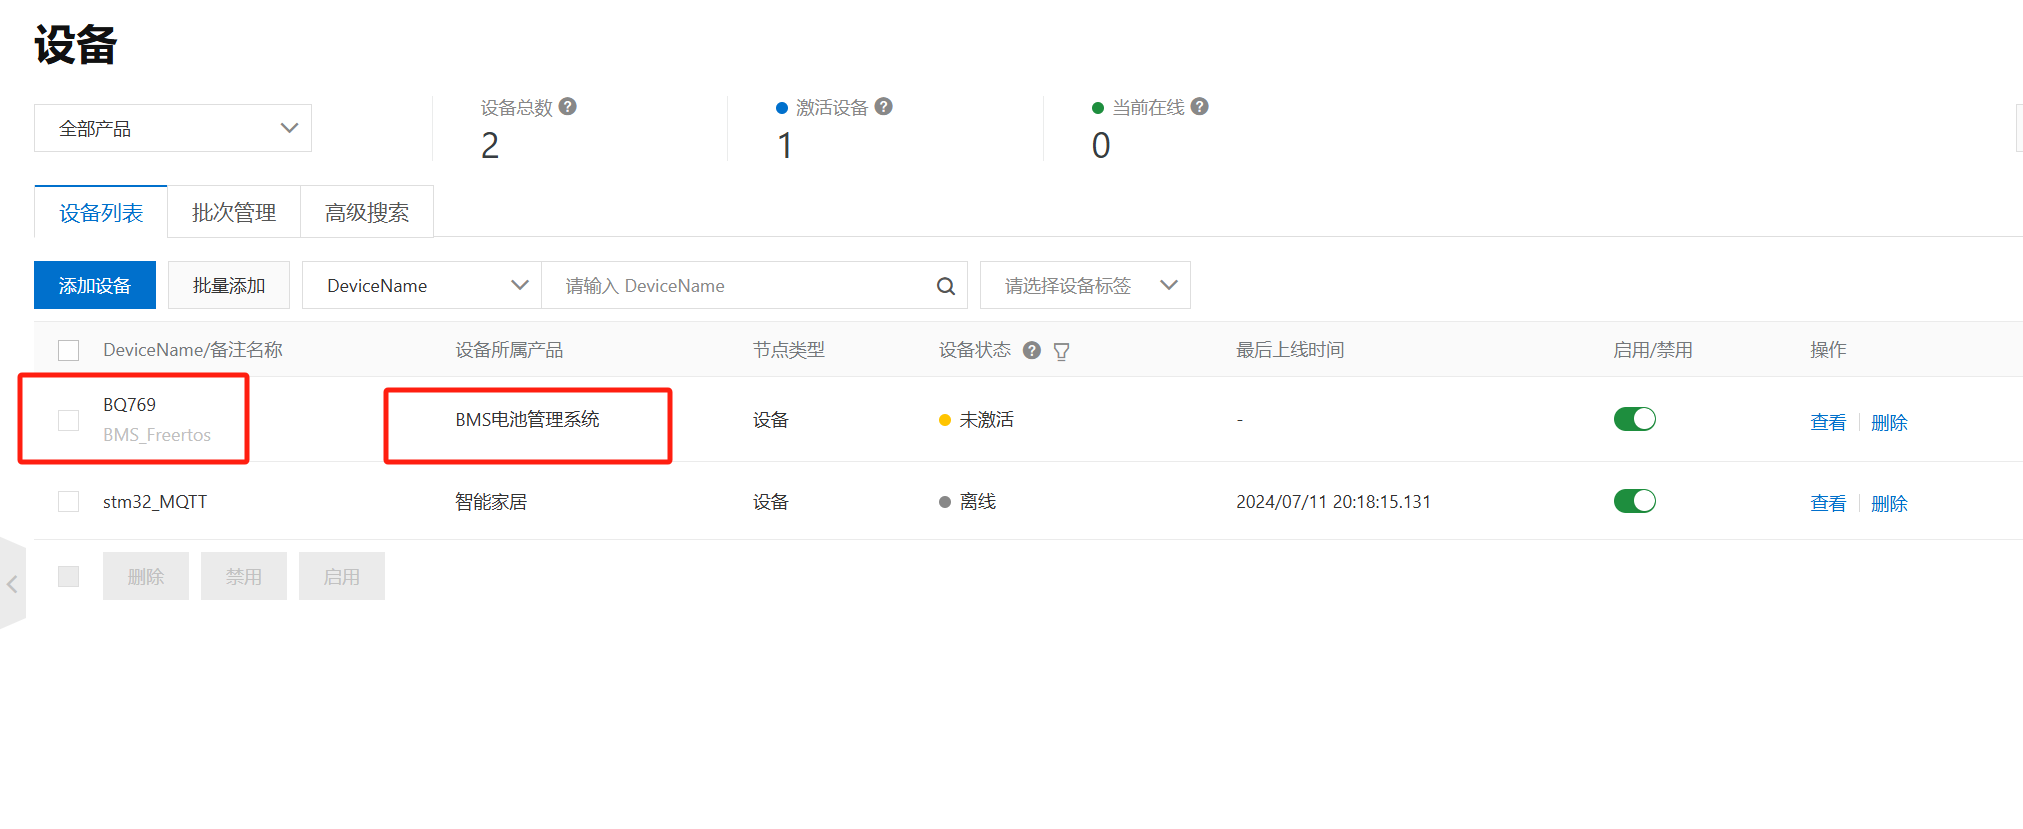Open the 设备状态 filter funnel icon
The image size is (2023, 829).
(1061, 351)
